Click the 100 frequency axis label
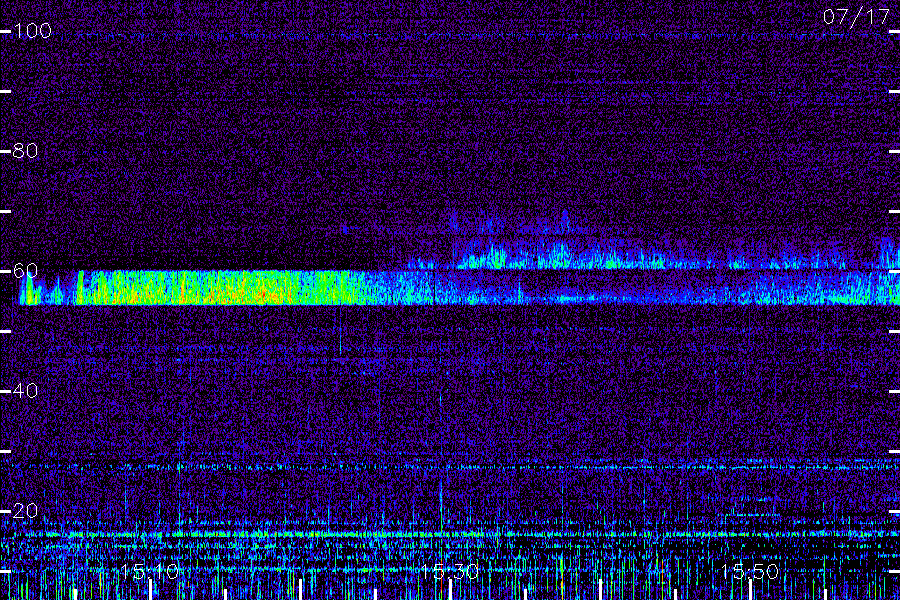Screen dimensions: 900x600 click(x=32, y=30)
